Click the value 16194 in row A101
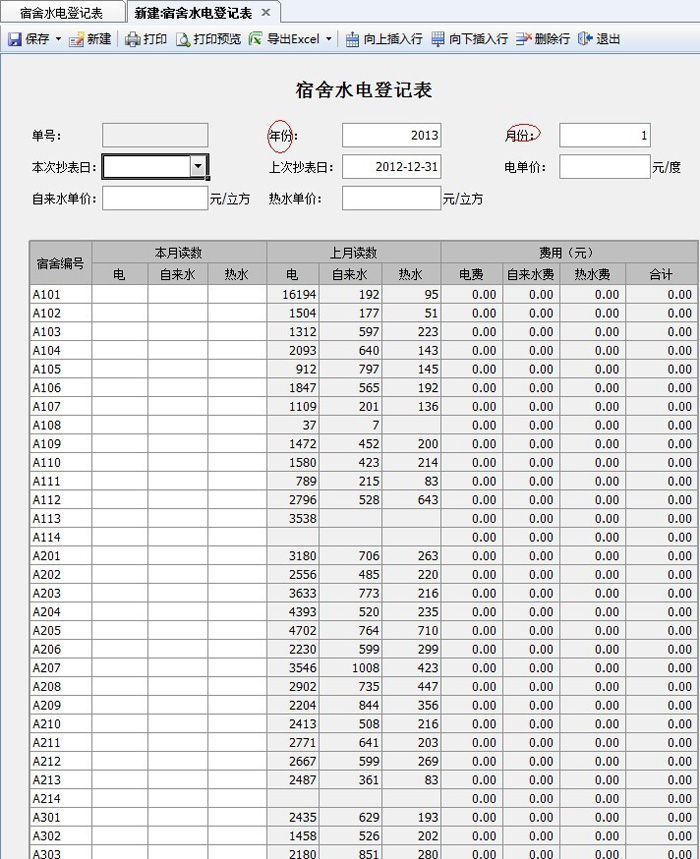The image size is (700, 859). (x=299, y=294)
